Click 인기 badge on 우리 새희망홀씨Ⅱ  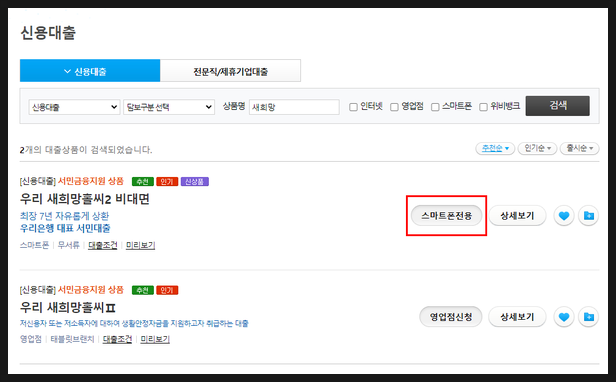coord(167,290)
